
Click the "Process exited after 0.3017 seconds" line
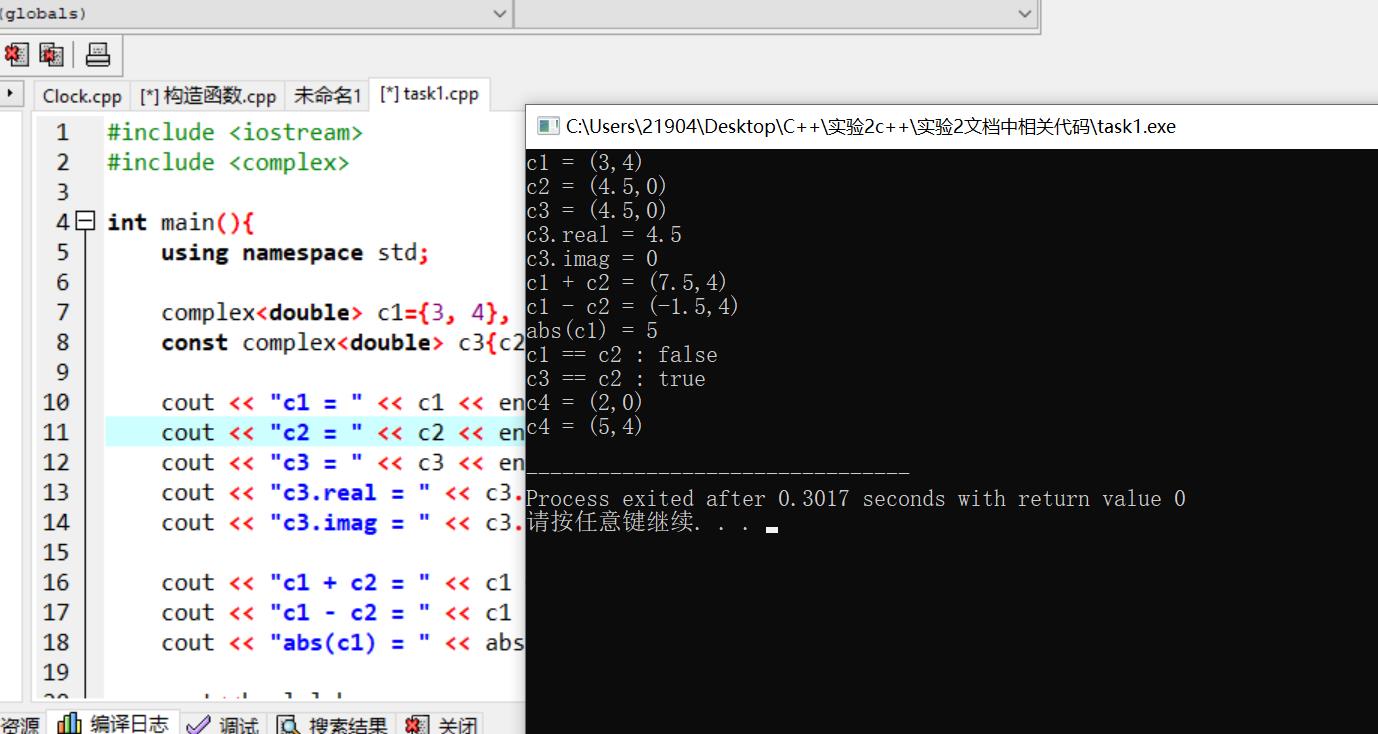[856, 498]
